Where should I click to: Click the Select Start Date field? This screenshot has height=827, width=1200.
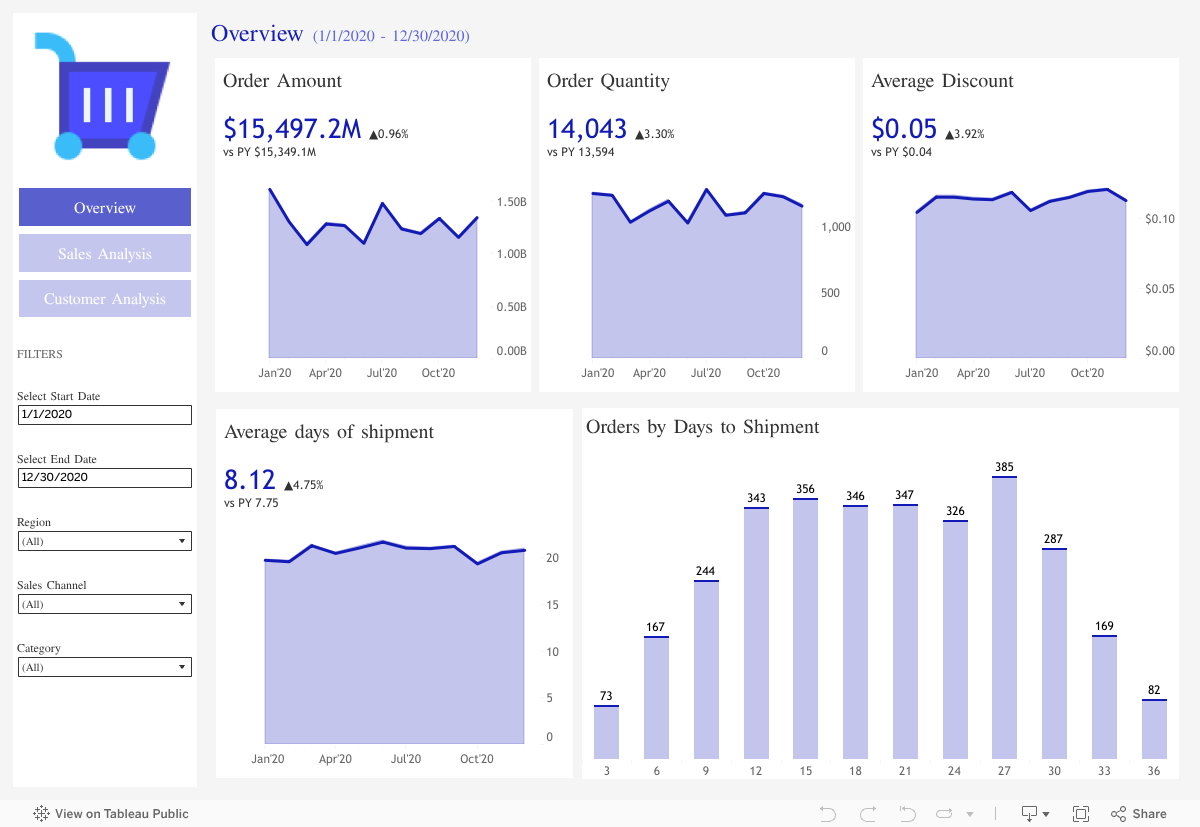[104, 414]
